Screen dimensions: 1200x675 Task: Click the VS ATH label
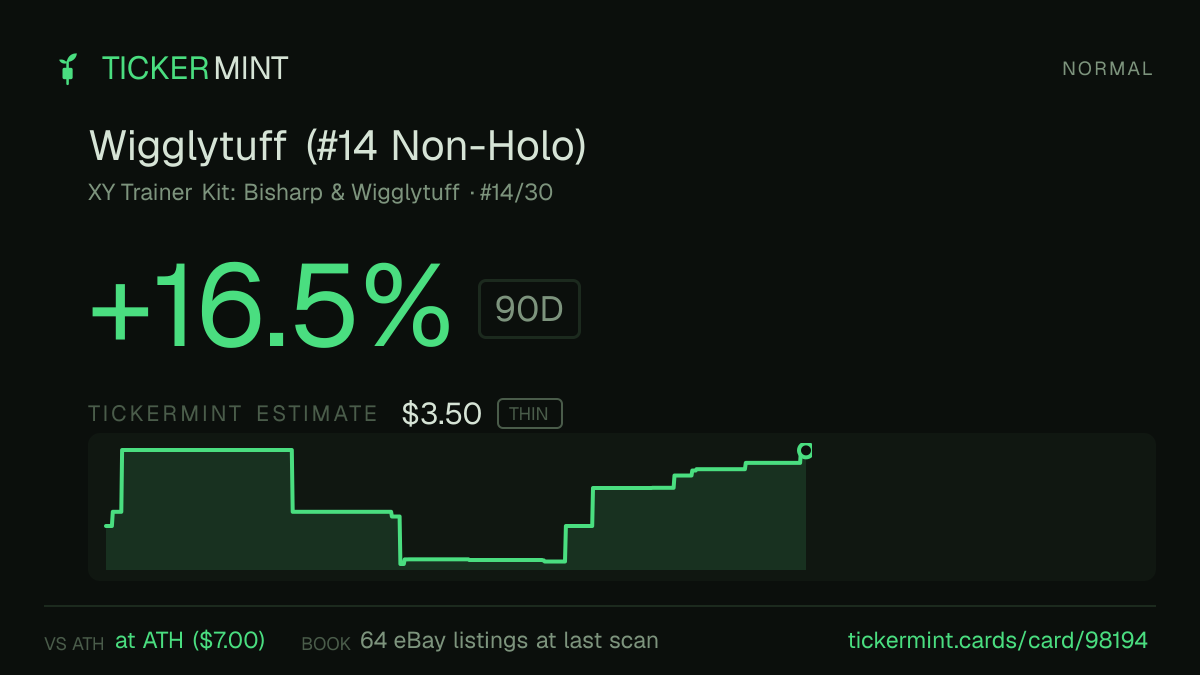[x=74, y=644]
